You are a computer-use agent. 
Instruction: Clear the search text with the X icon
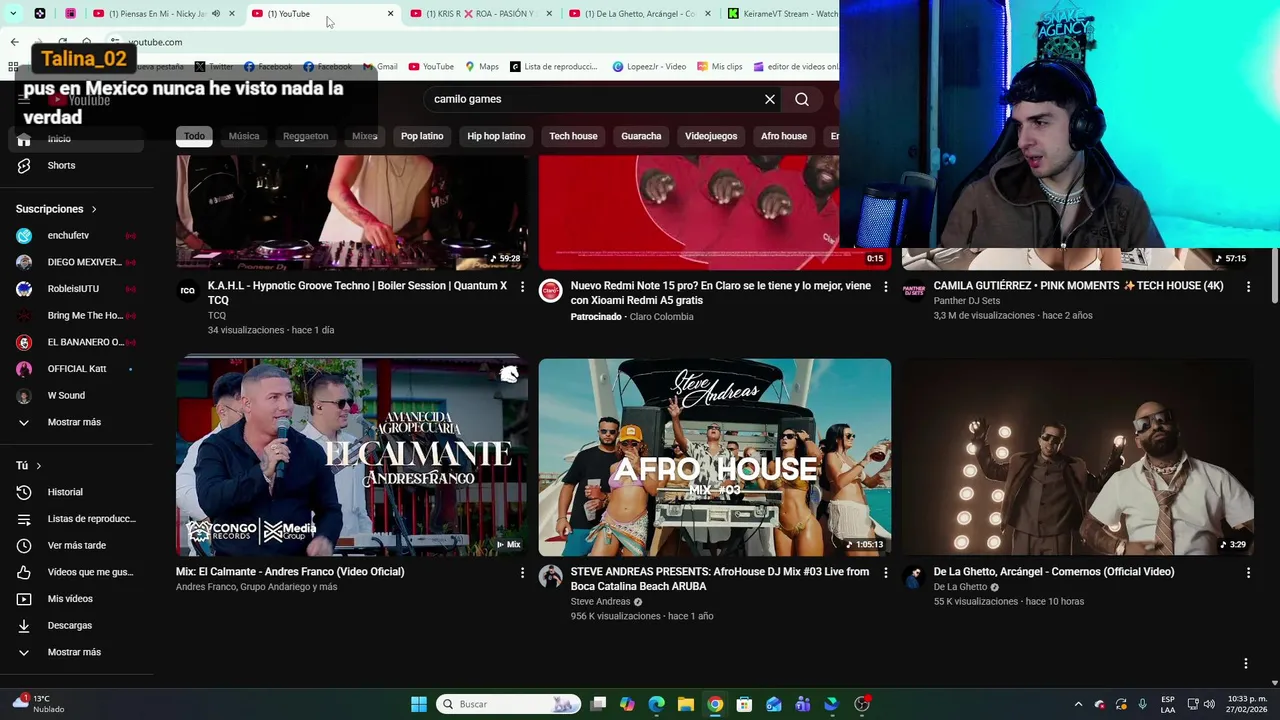click(770, 99)
